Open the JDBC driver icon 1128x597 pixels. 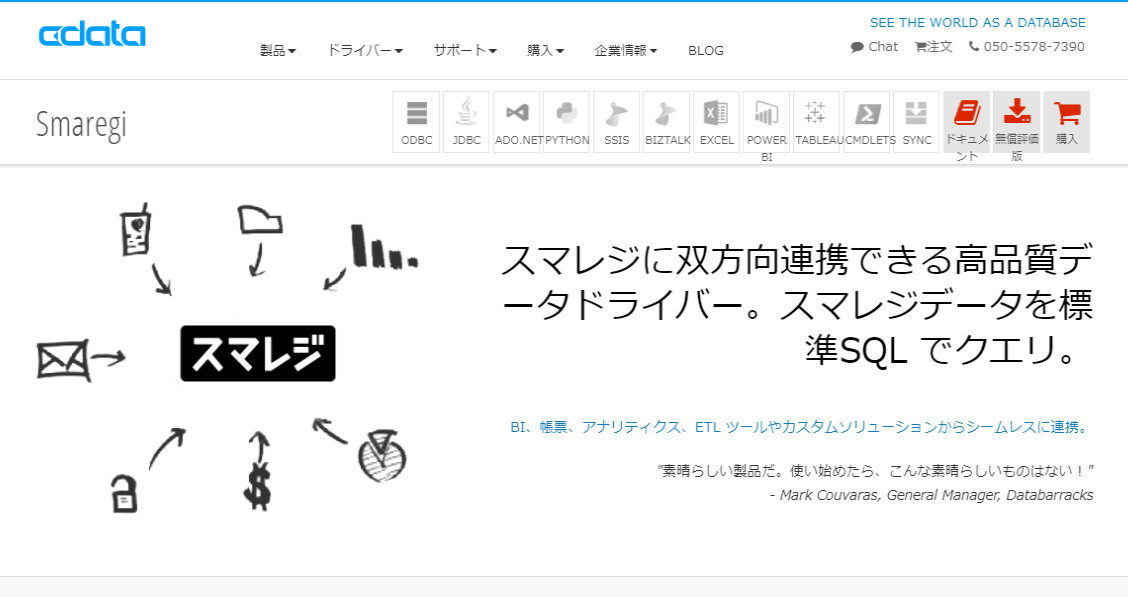466,122
